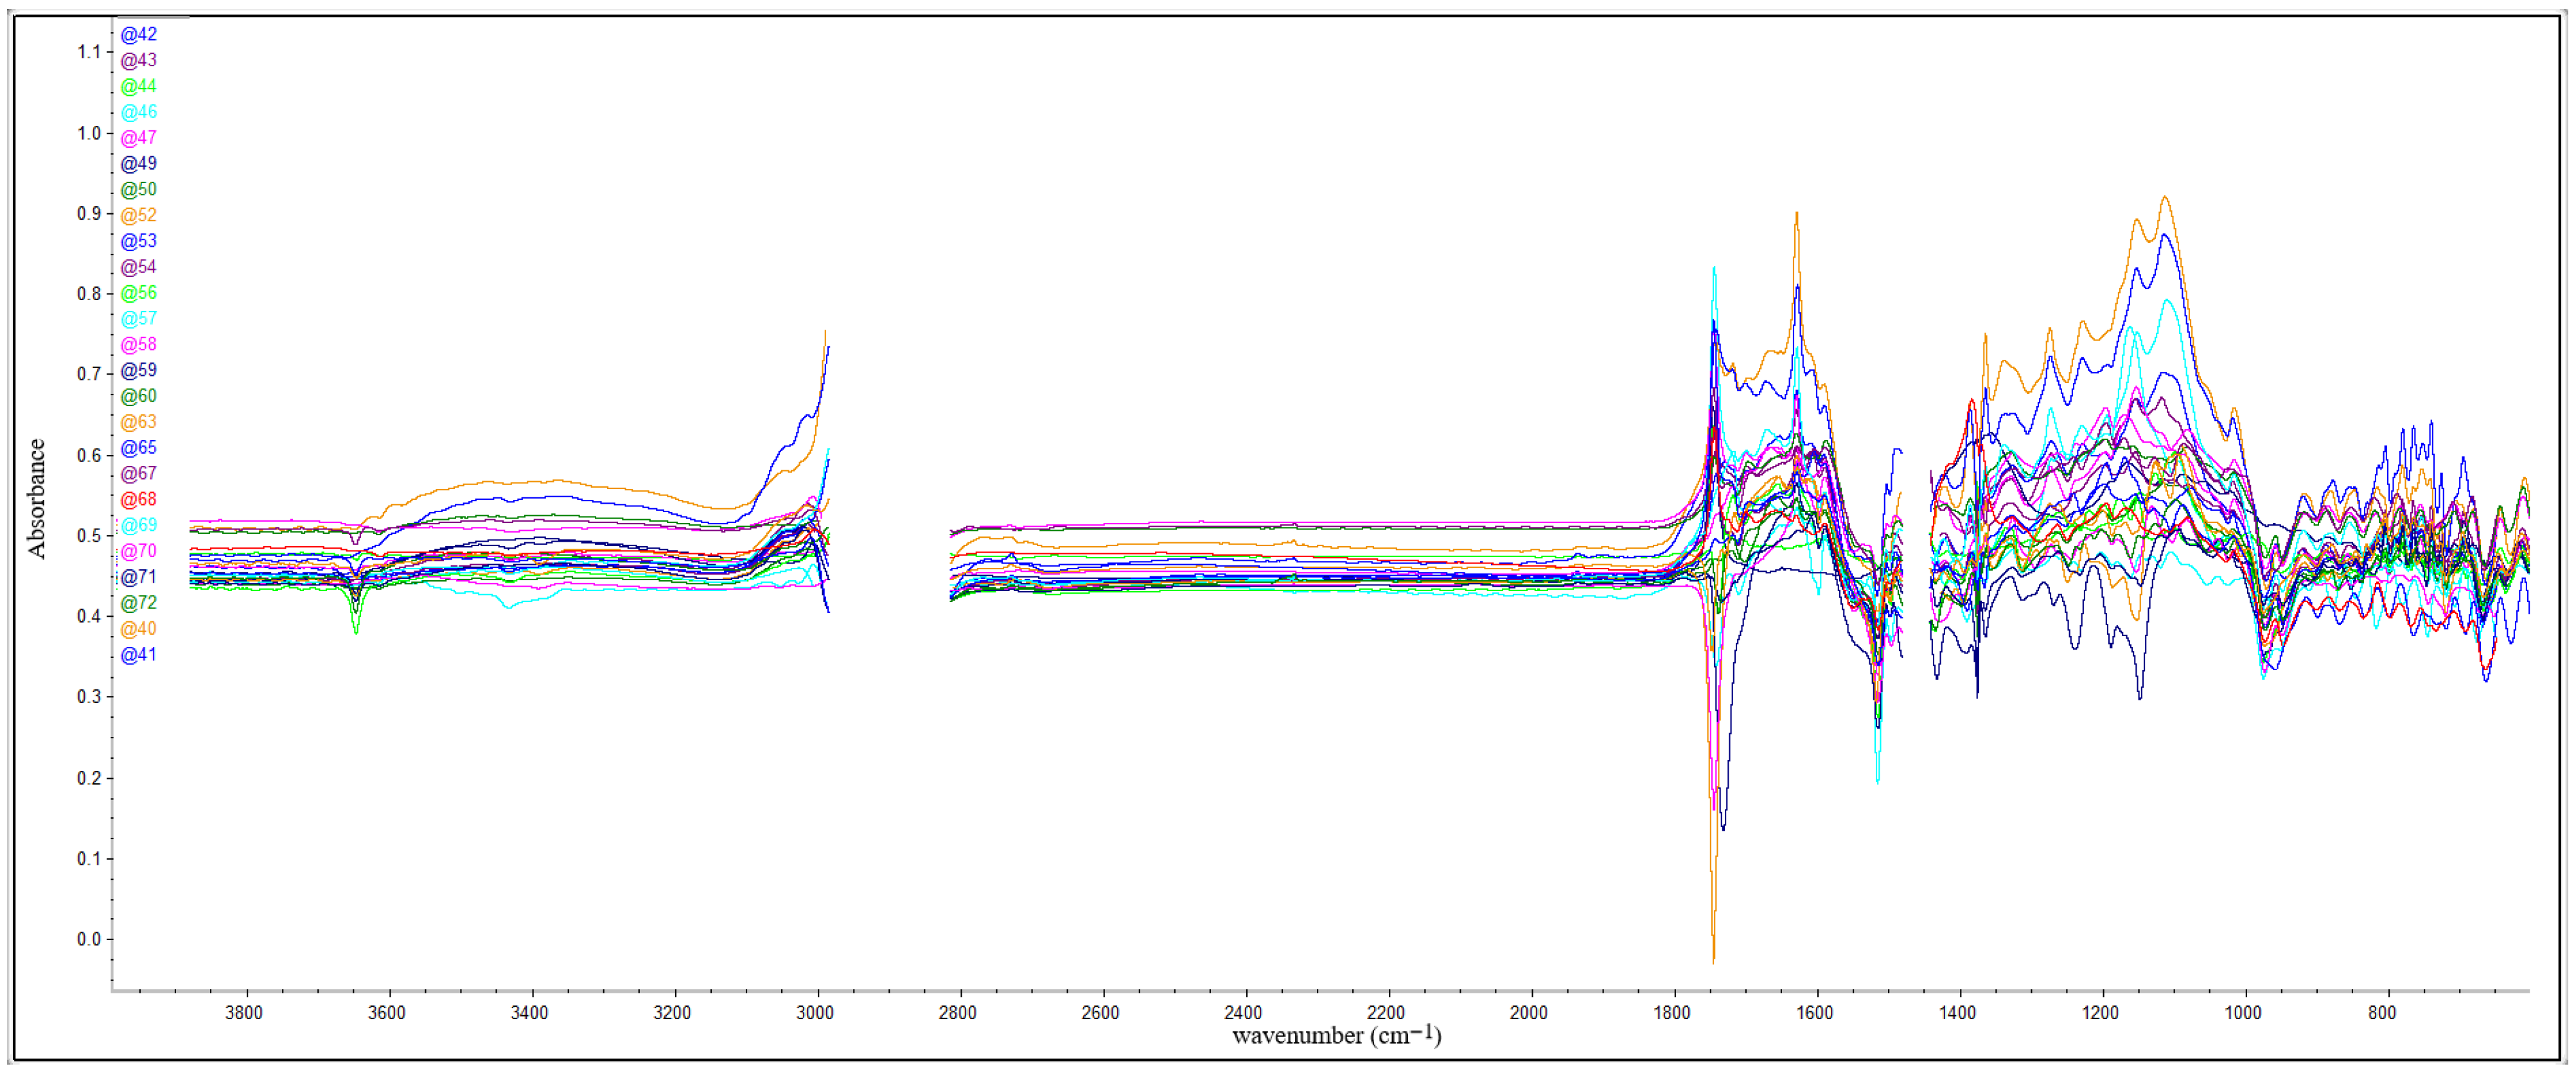Expand legend entry @59
The image size is (2576, 1073).
[x=139, y=370]
